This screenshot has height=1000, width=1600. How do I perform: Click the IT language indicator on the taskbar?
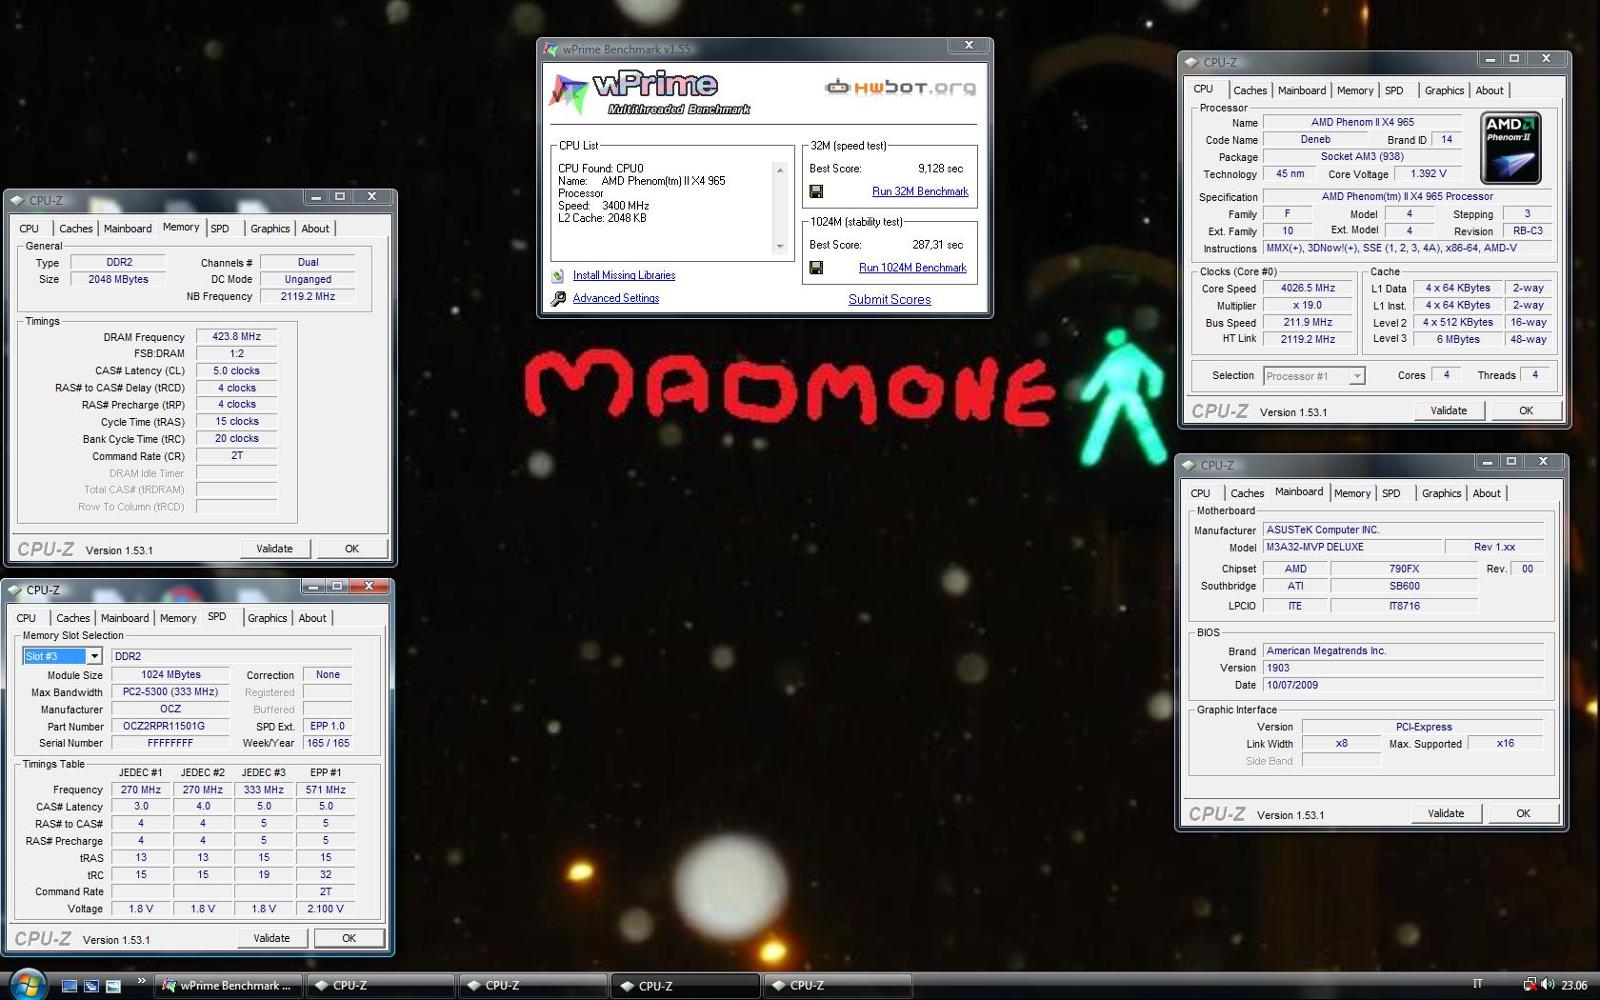(x=1478, y=985)
